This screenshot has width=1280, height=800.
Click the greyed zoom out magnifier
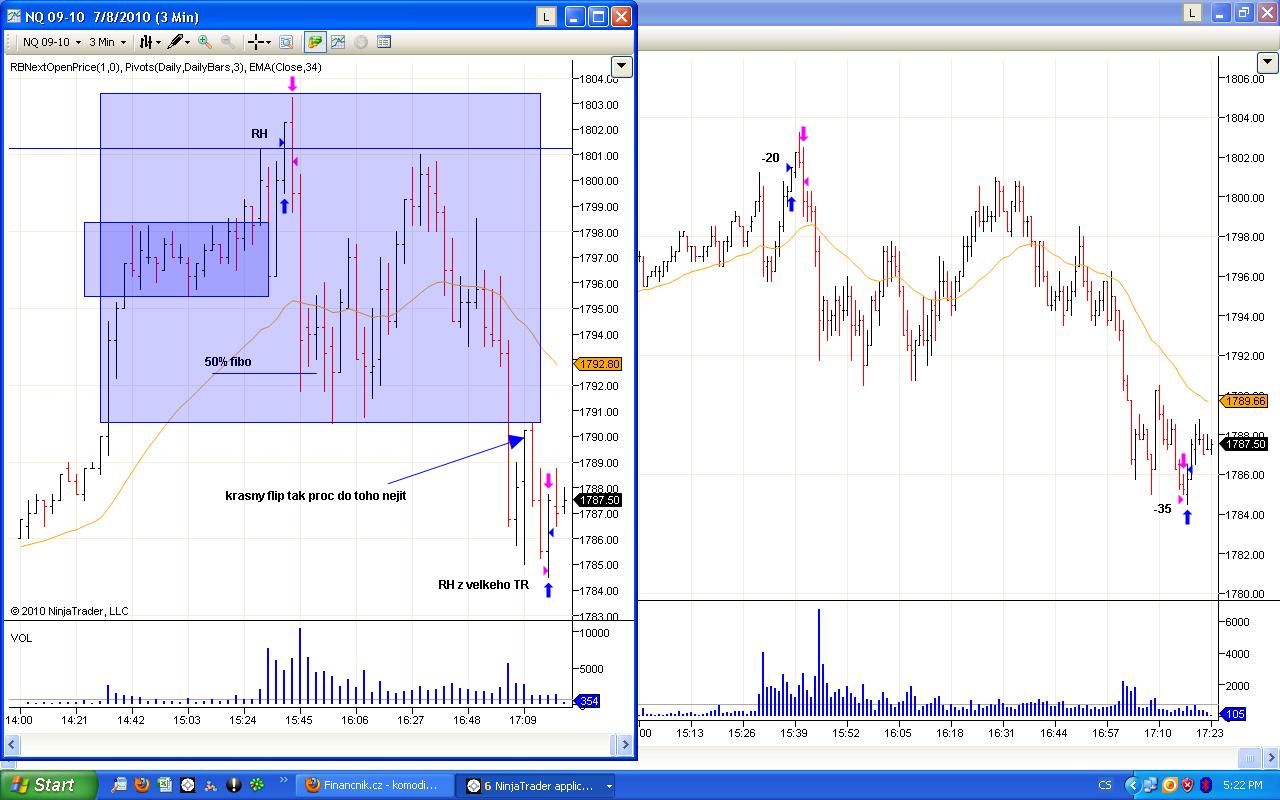[x=228, y=42]
